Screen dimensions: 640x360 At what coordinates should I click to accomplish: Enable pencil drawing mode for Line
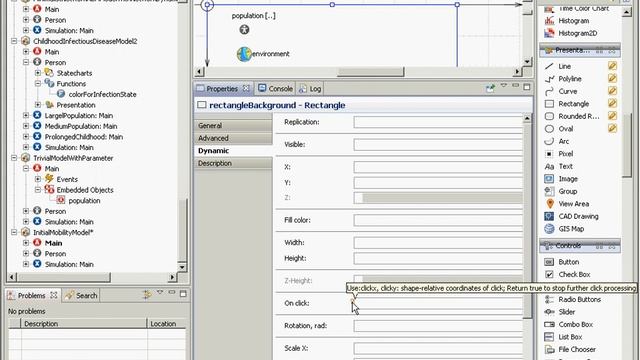pyautogui.click(x=612, y=66)
